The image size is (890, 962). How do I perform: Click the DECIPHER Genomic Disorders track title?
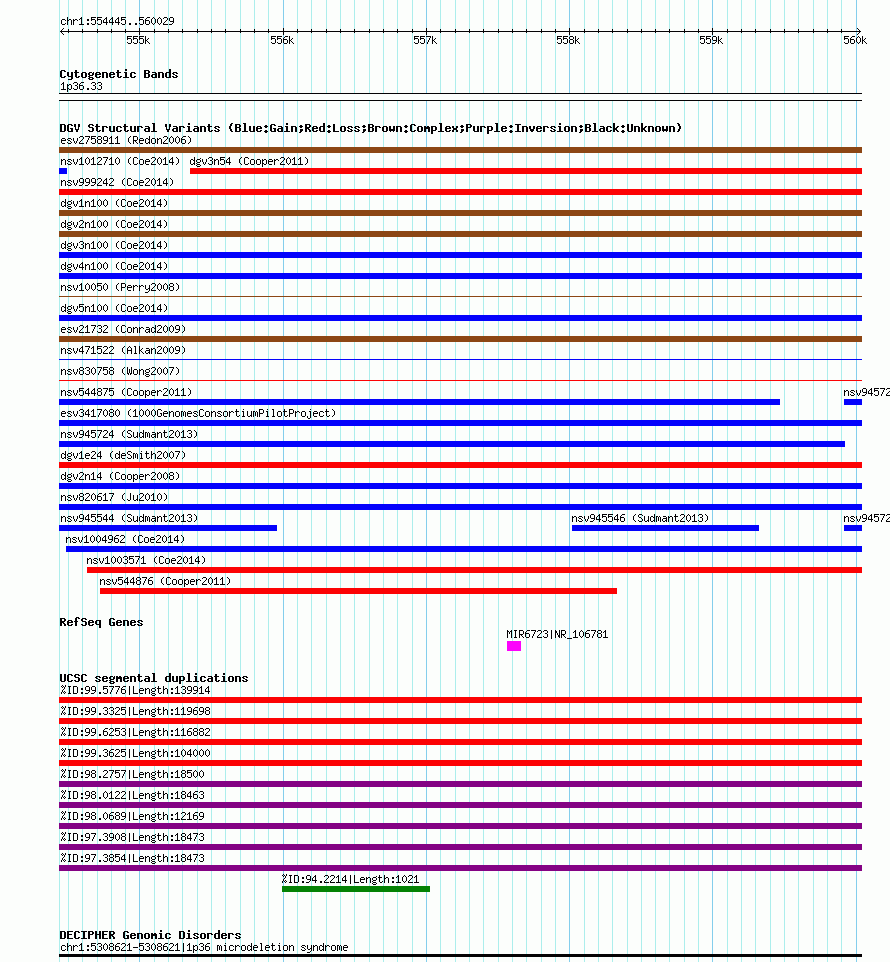[150, 935]
